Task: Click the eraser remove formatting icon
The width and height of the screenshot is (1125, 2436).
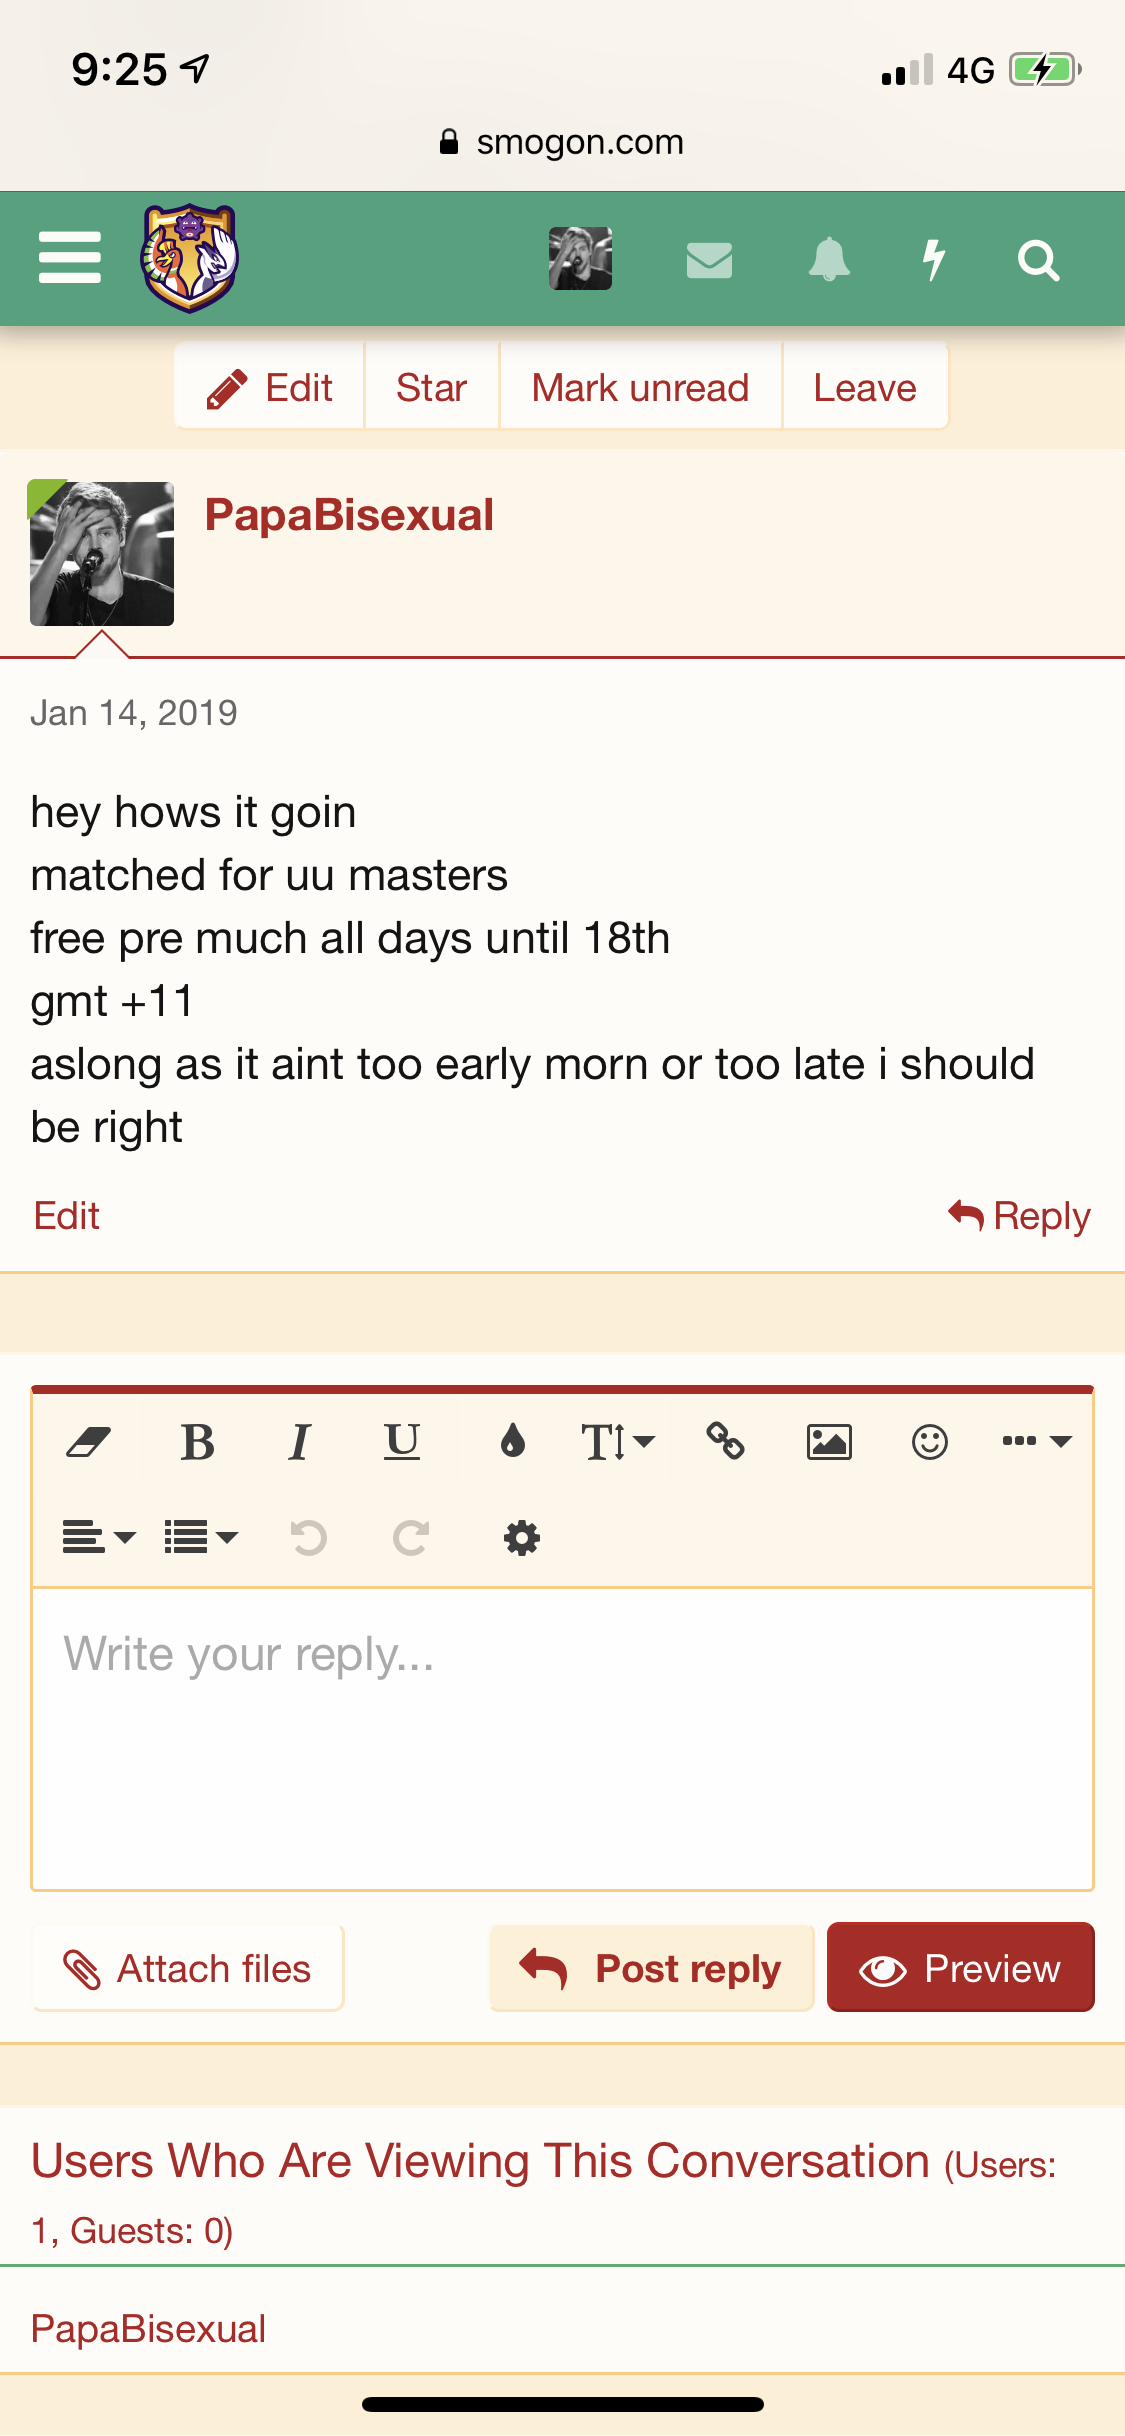Action: 88,1442
